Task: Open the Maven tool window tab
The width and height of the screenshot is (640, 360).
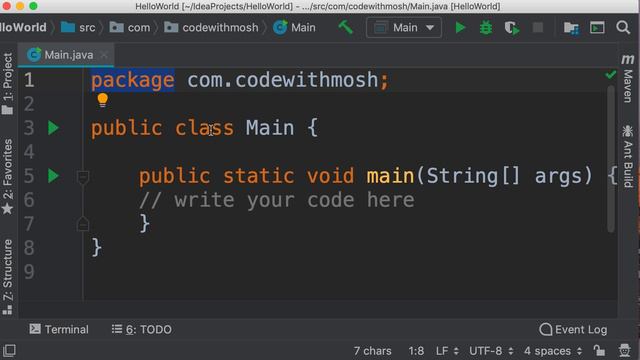Action: (x=628, y=78)
